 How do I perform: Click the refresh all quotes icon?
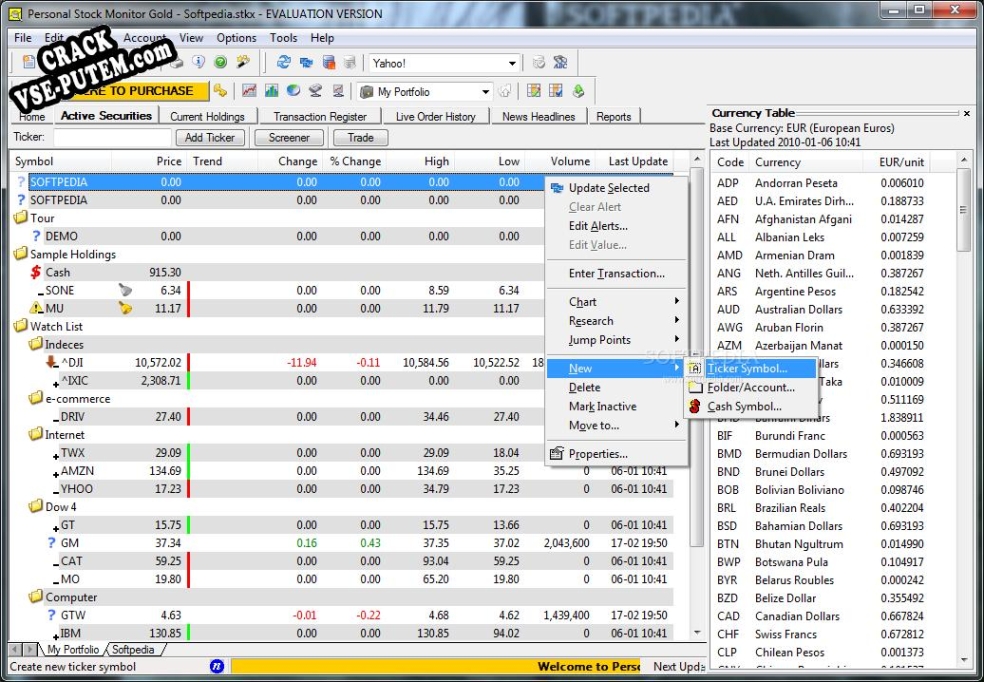click(284, 62)
